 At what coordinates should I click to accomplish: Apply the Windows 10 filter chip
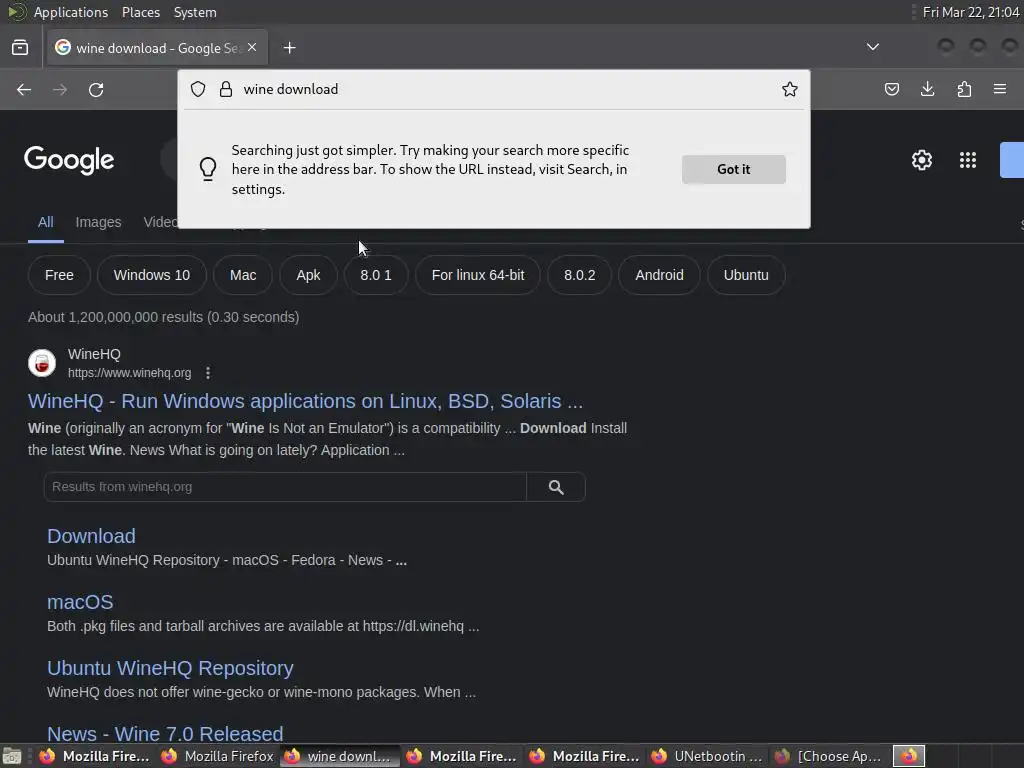[x=152, y=275]
